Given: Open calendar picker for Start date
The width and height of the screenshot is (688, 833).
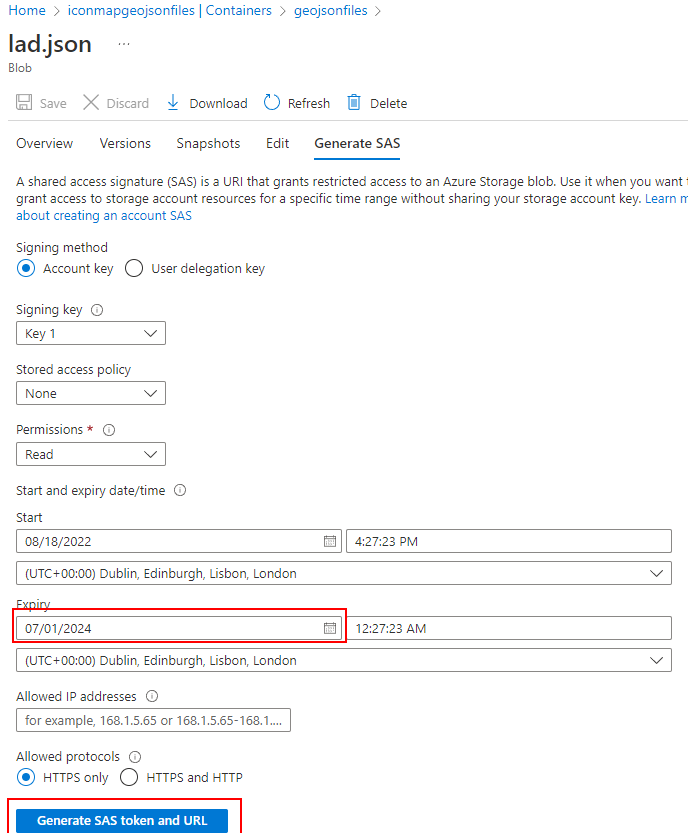Looking at the screenshot, I should 330,541.
